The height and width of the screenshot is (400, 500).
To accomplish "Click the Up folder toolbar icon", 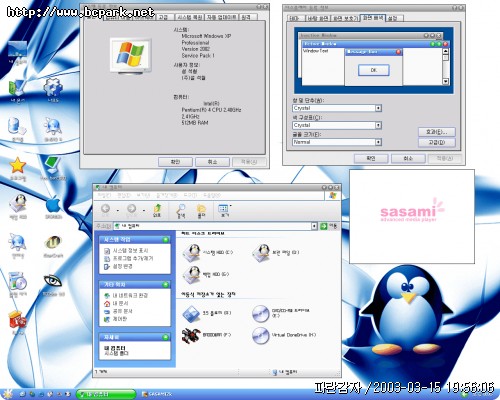I will 157,210.
